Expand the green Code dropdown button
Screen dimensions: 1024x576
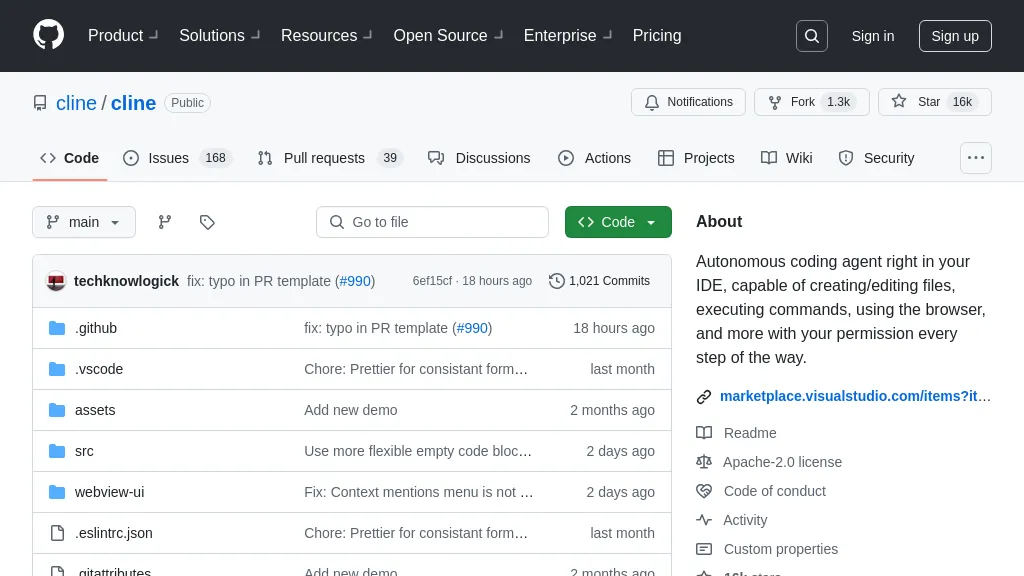[618, 222]
